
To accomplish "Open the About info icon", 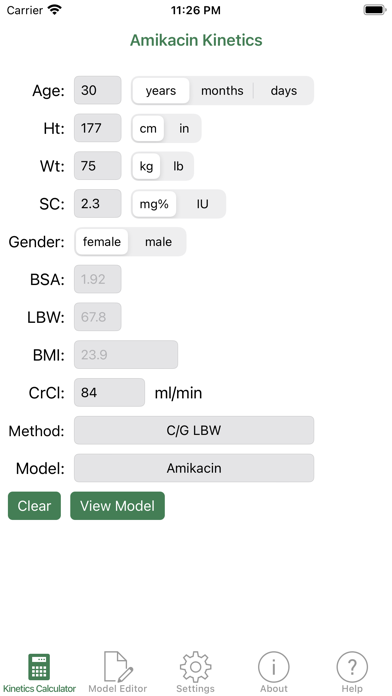I will pos(274,667).
